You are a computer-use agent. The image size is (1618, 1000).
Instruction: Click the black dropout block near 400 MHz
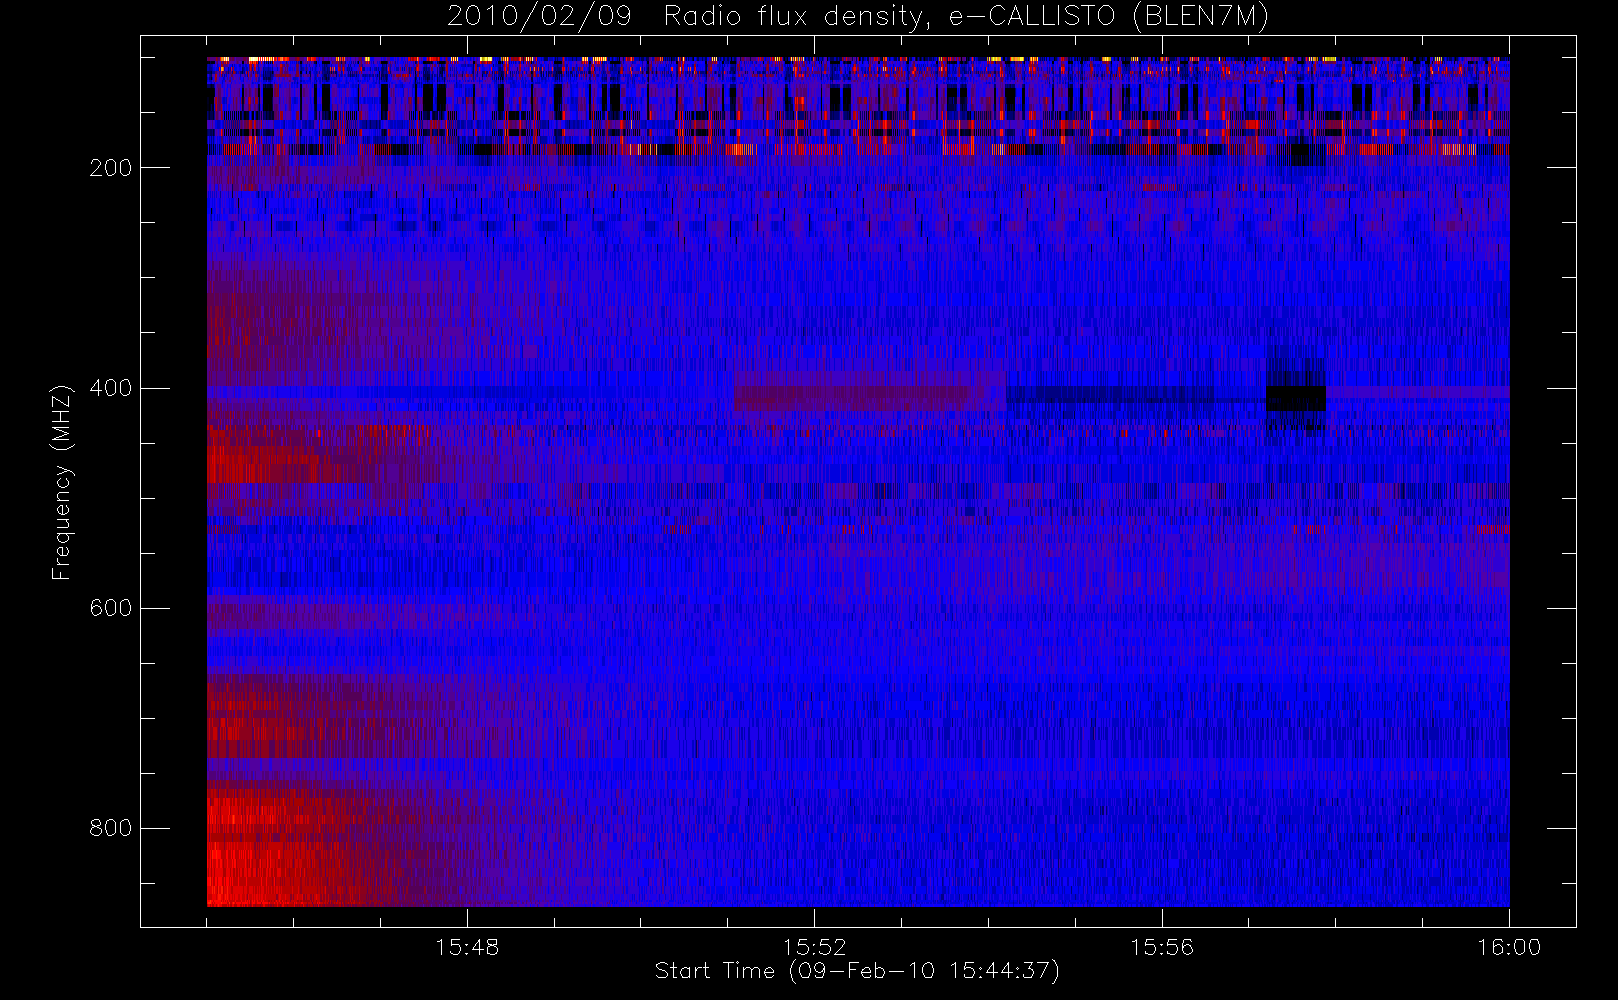point(1296,398)
